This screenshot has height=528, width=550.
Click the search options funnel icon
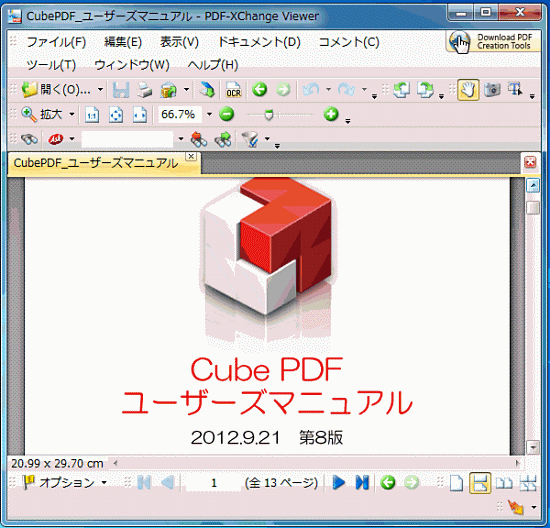click(x=250, y=139)
